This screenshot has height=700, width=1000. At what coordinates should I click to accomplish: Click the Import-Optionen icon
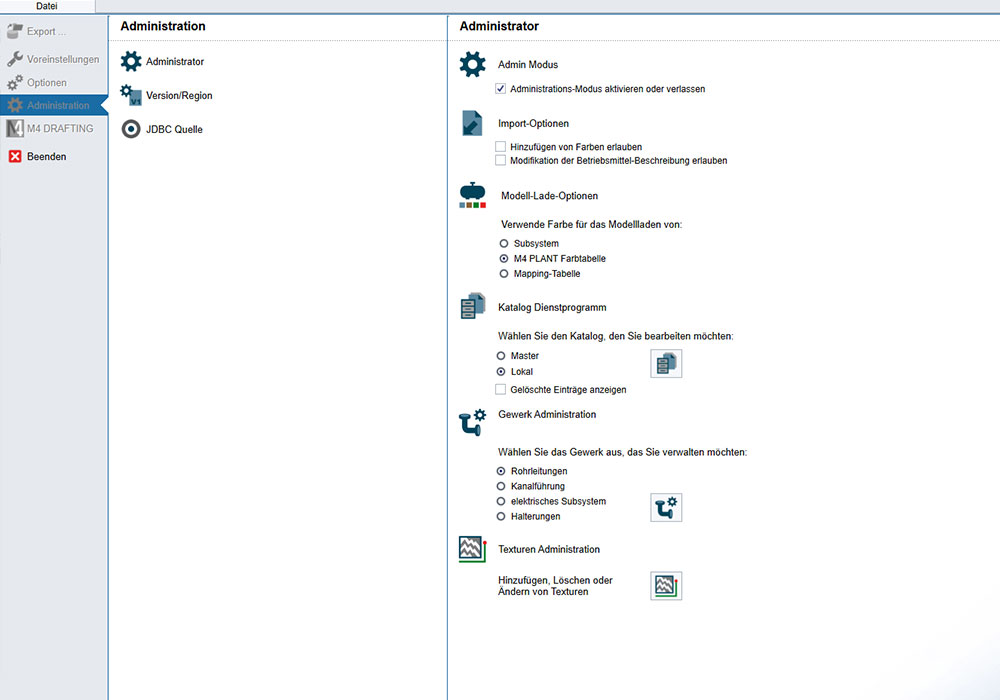pos(472,123)
